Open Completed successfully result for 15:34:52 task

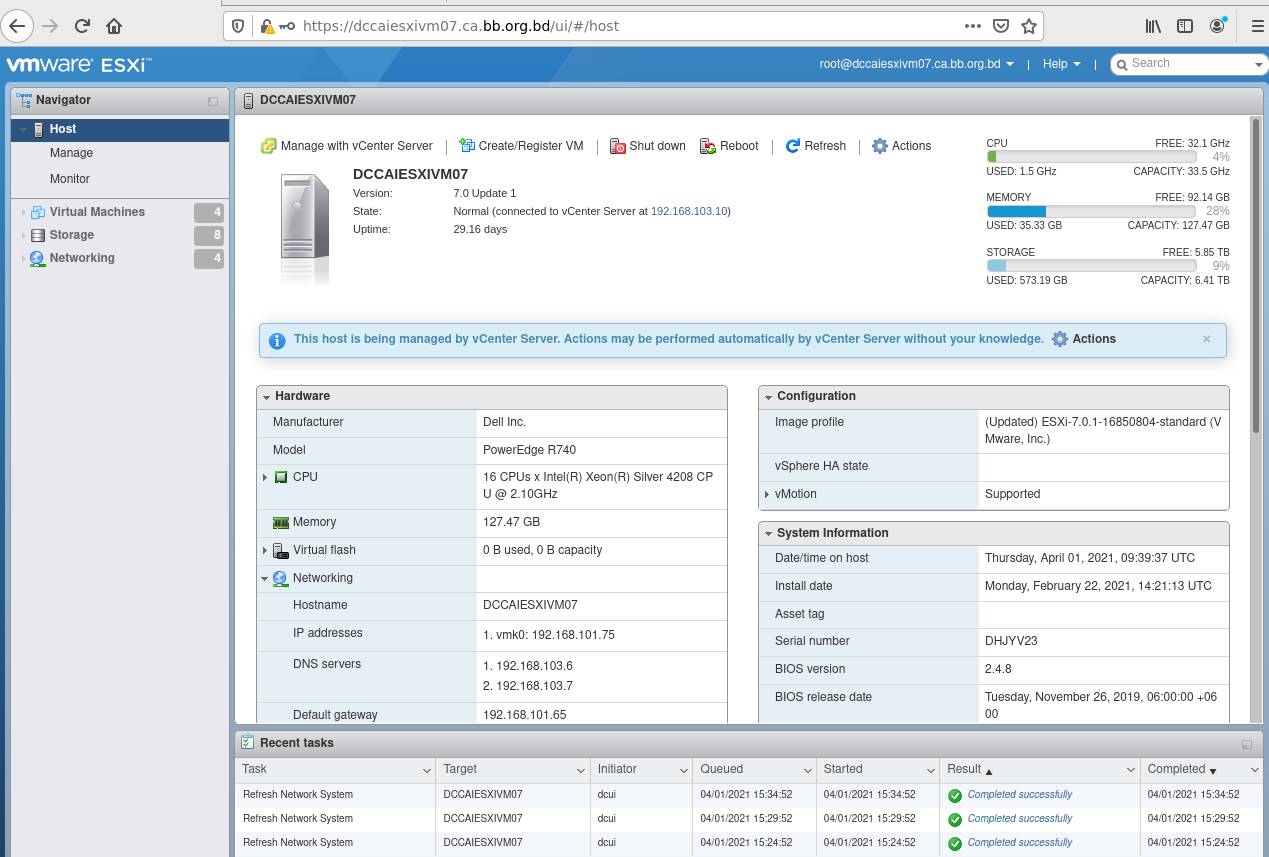click(x=1019, y=795)
